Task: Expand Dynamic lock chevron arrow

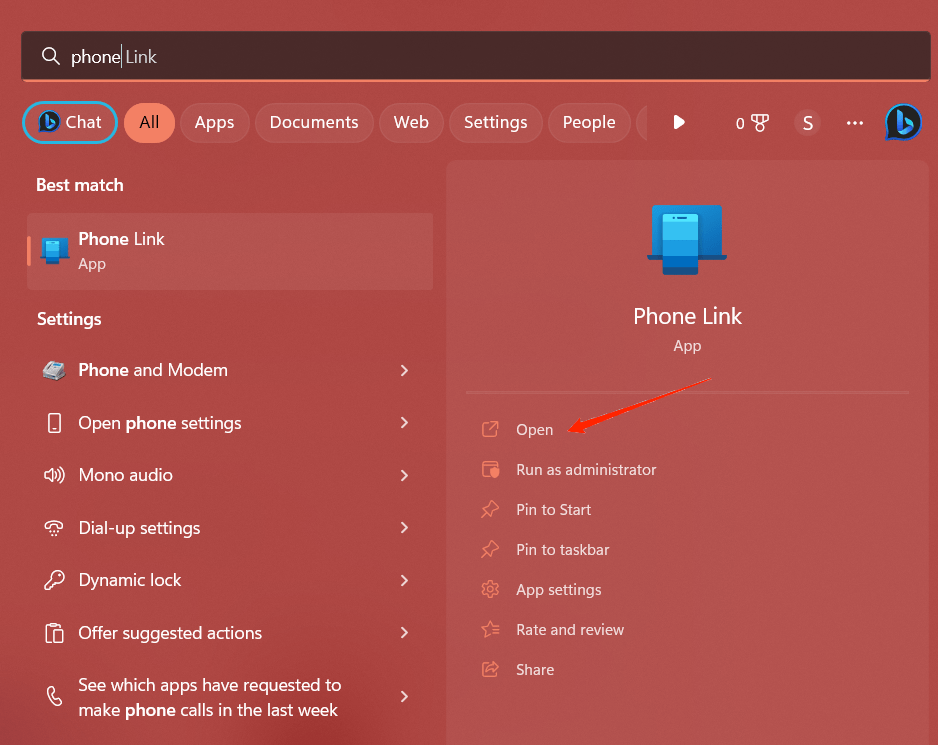Action: (404, 580)
